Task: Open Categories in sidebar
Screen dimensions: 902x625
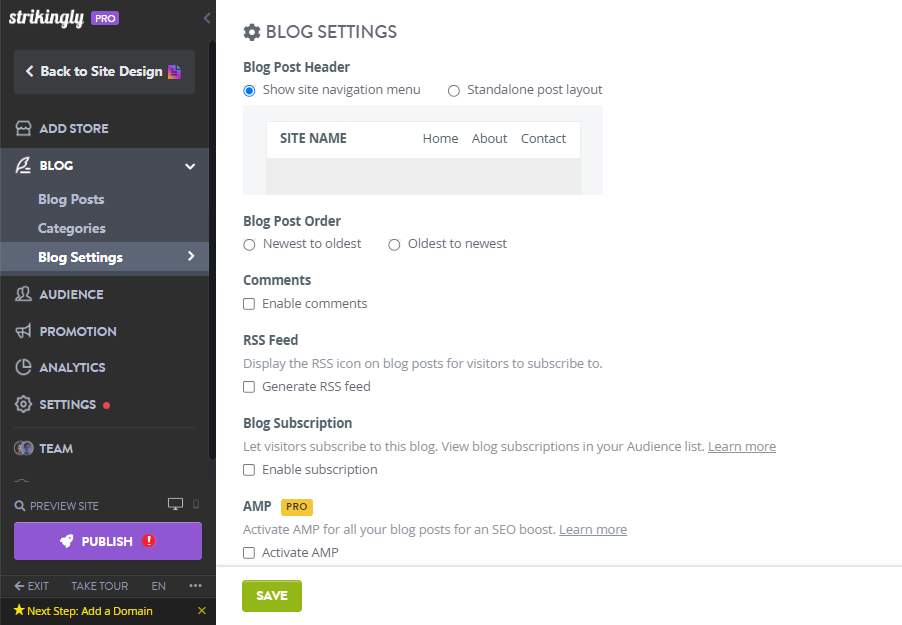Action: click(x=72, y=229)
